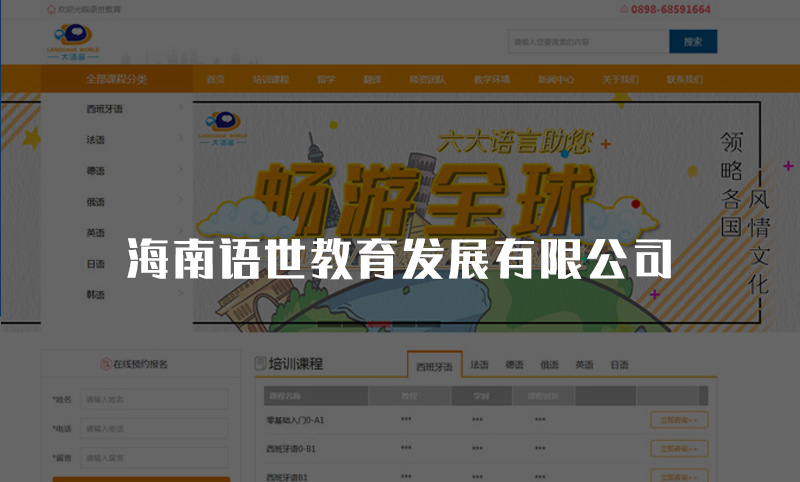The height and width of the screenshot is (482, 800).
Task: Open the 培训课程 navigation menu item
Action: tap(270, 79)
